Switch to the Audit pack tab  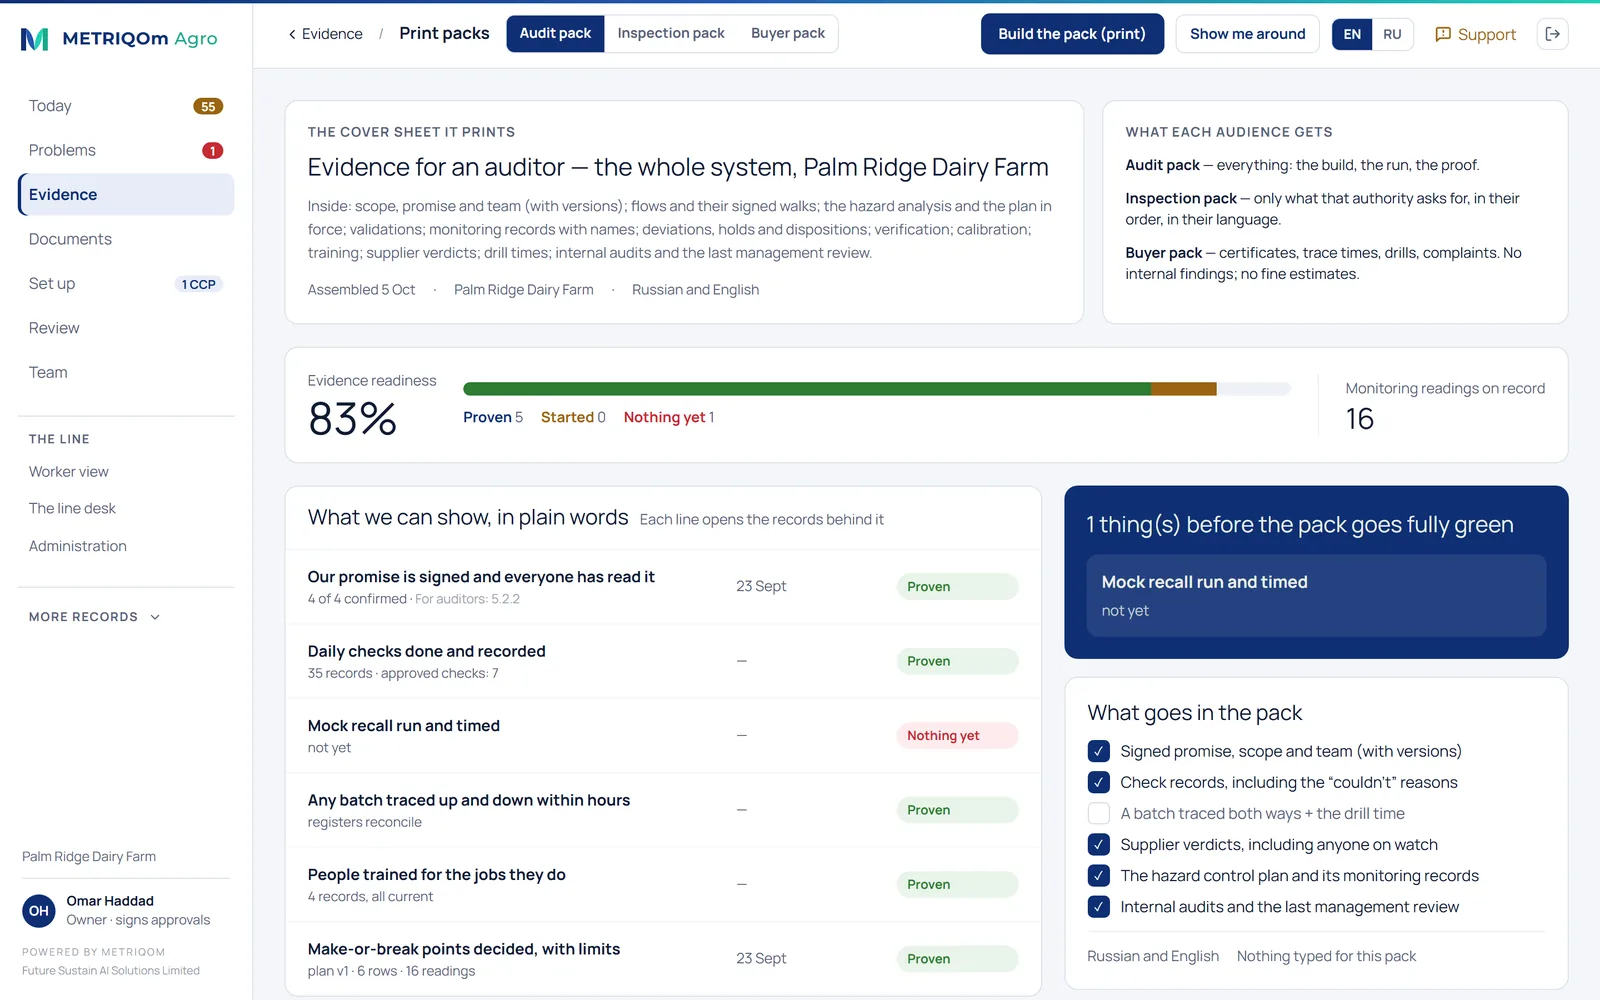coord(555,34)
